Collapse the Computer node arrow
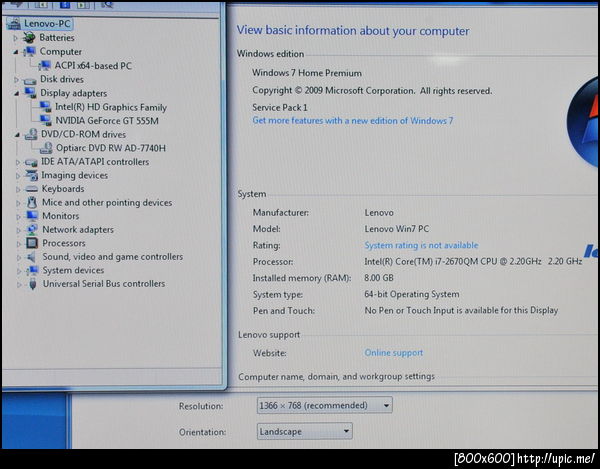 (x=16, y=52)
